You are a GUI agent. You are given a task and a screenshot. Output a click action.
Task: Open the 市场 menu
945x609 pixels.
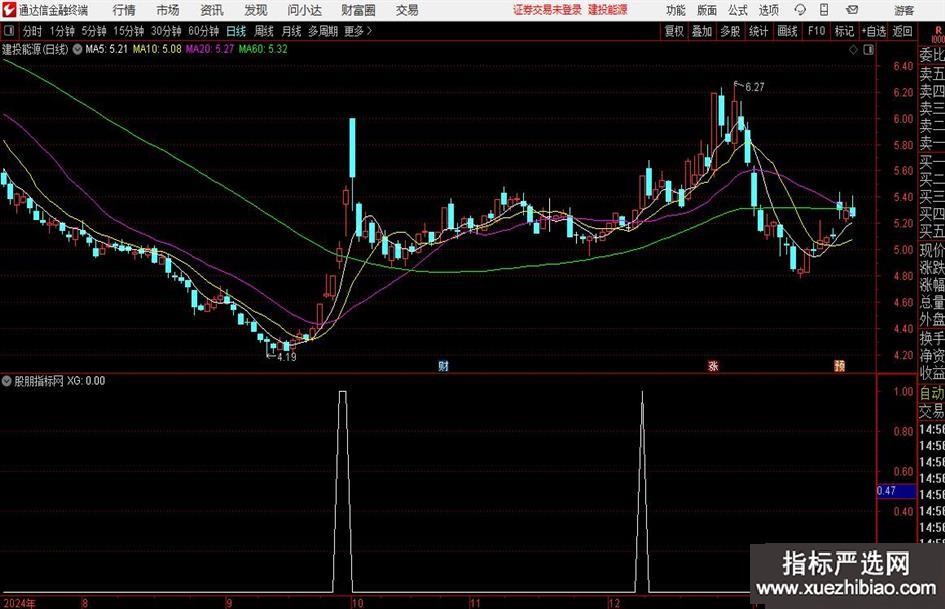168,10
